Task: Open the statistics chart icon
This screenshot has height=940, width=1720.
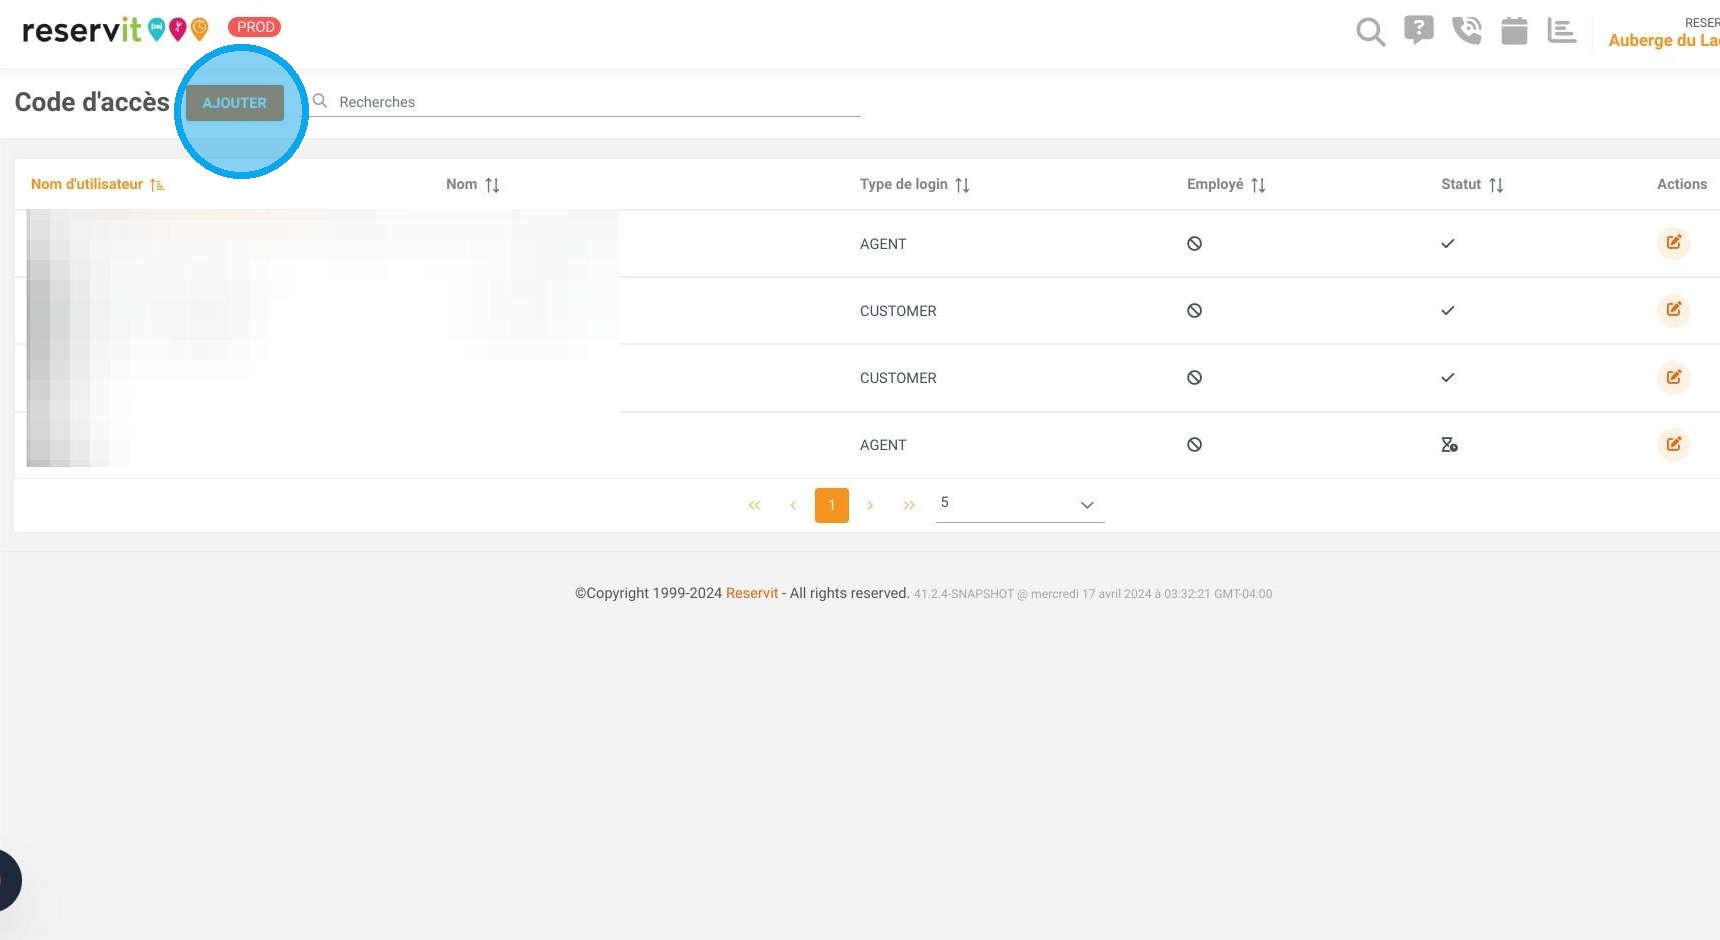Action: (x=1561, y=31)
